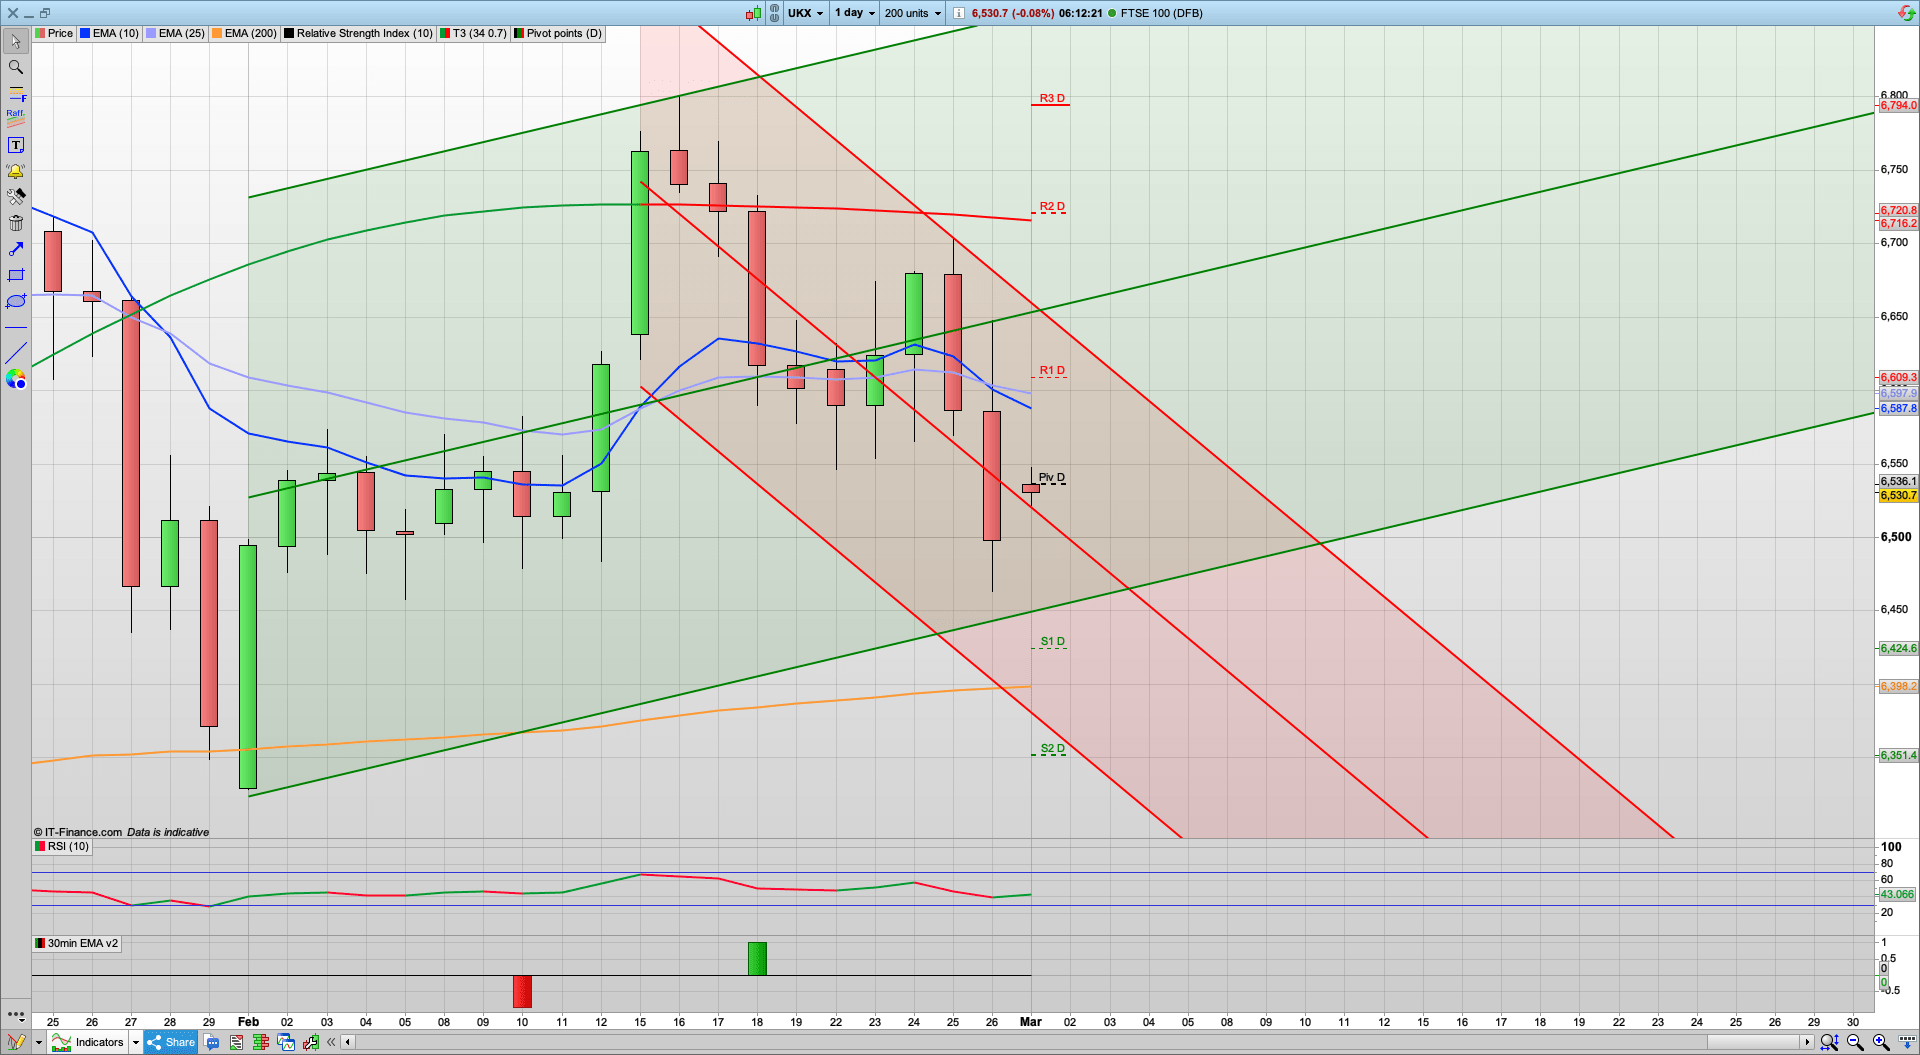The height and width of the screenshot is (1055, 1920).
Task: Select the rectangle drawing tool
Action: 16,275
